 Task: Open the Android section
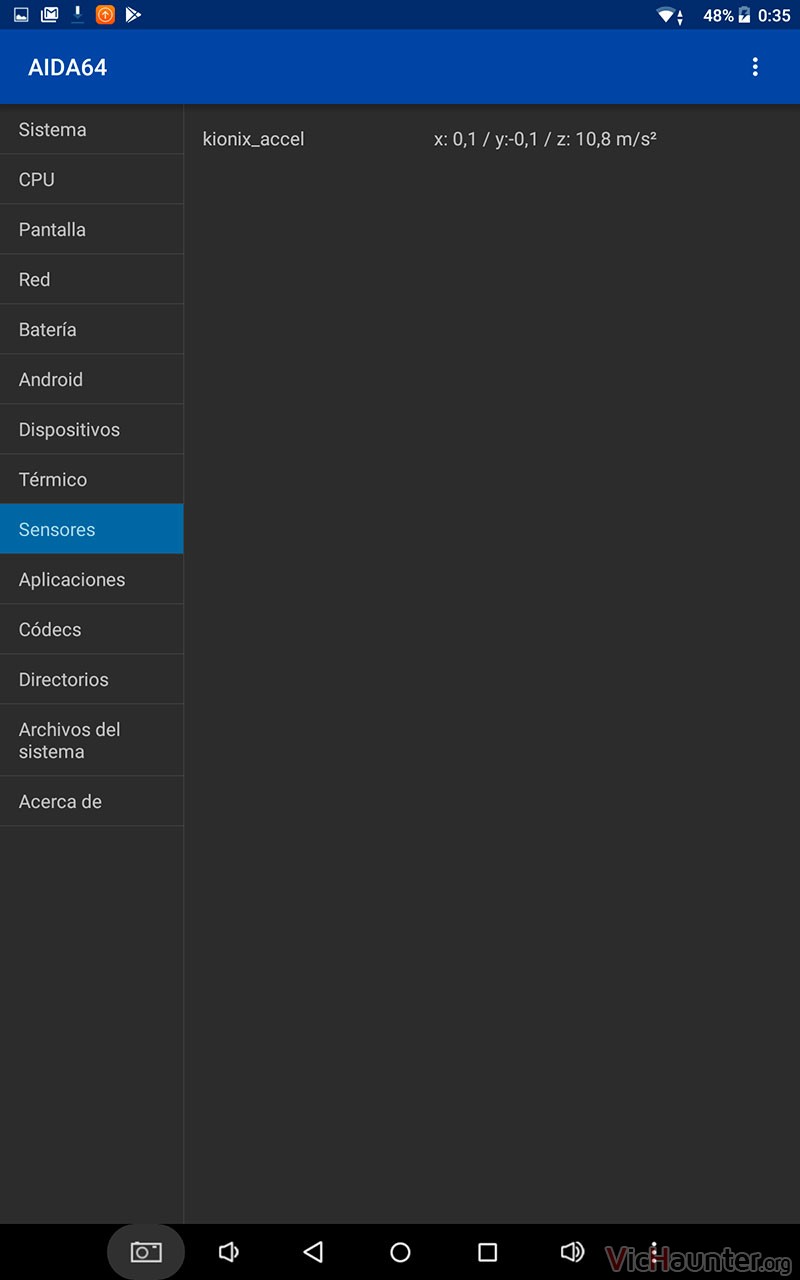click(x=92, y=379)
